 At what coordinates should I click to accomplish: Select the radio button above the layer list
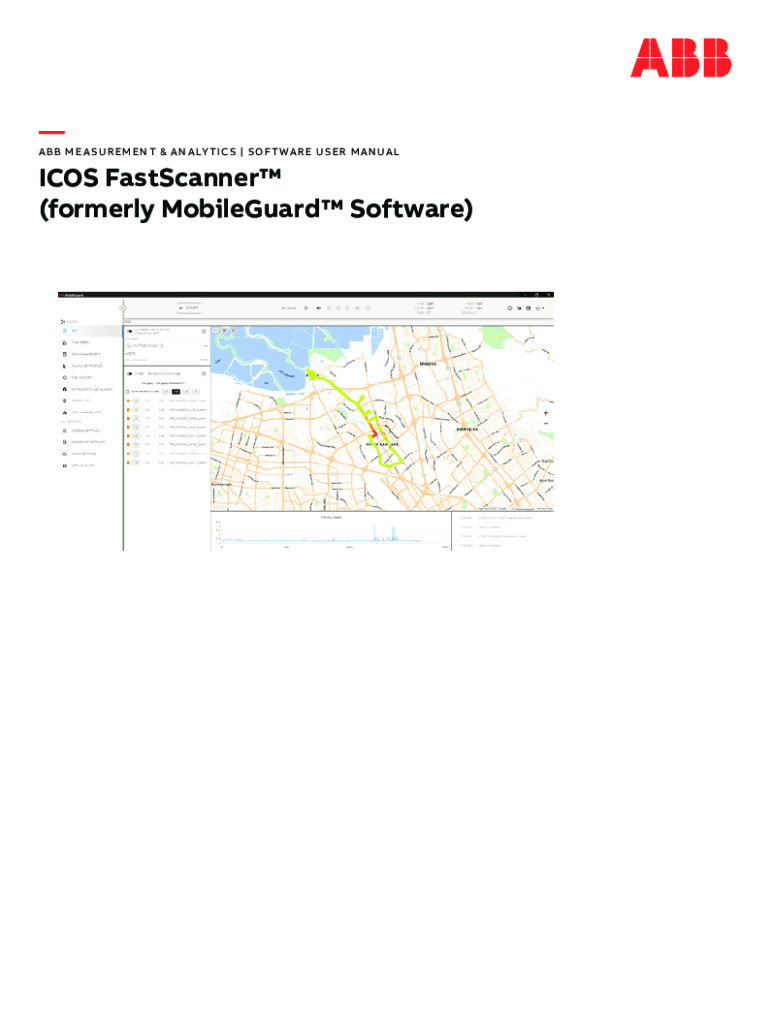pos(129,391)
